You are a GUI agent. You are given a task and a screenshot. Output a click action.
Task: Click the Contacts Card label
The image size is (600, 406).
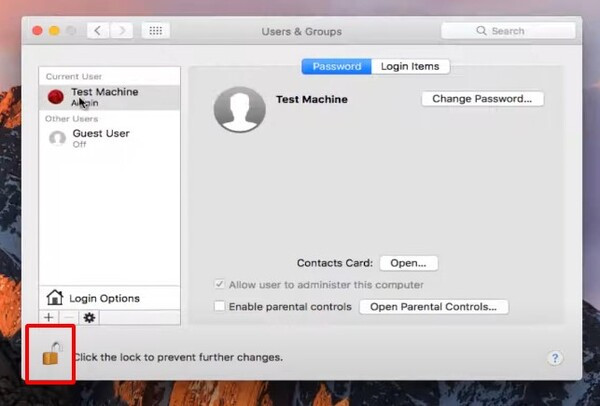click(334, 263)
